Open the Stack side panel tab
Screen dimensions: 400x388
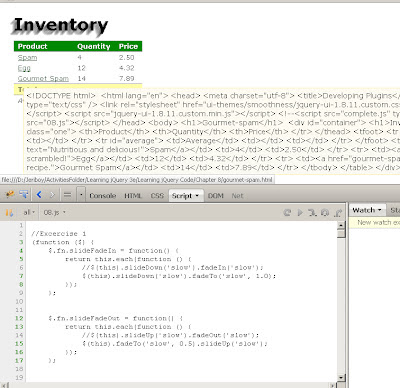coord(395,210)
